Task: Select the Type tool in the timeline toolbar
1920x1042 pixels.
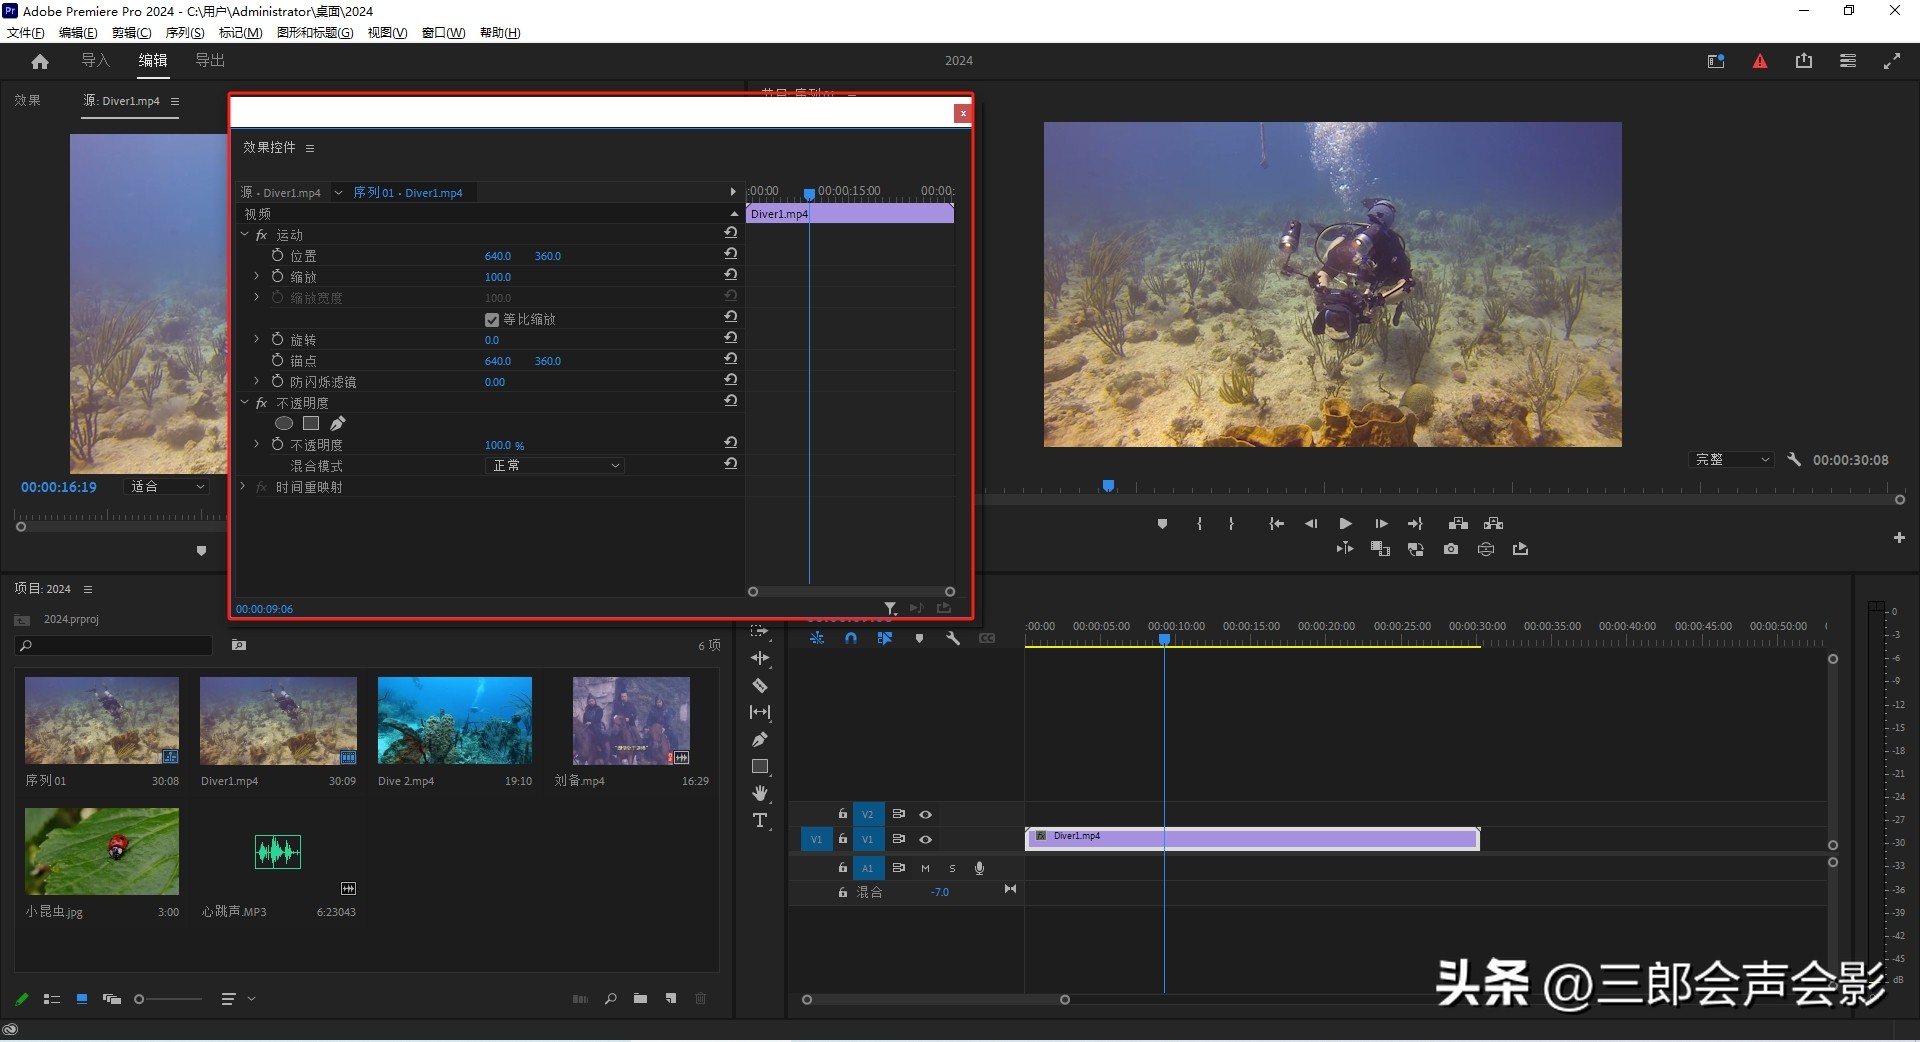Action: [760, 820]
